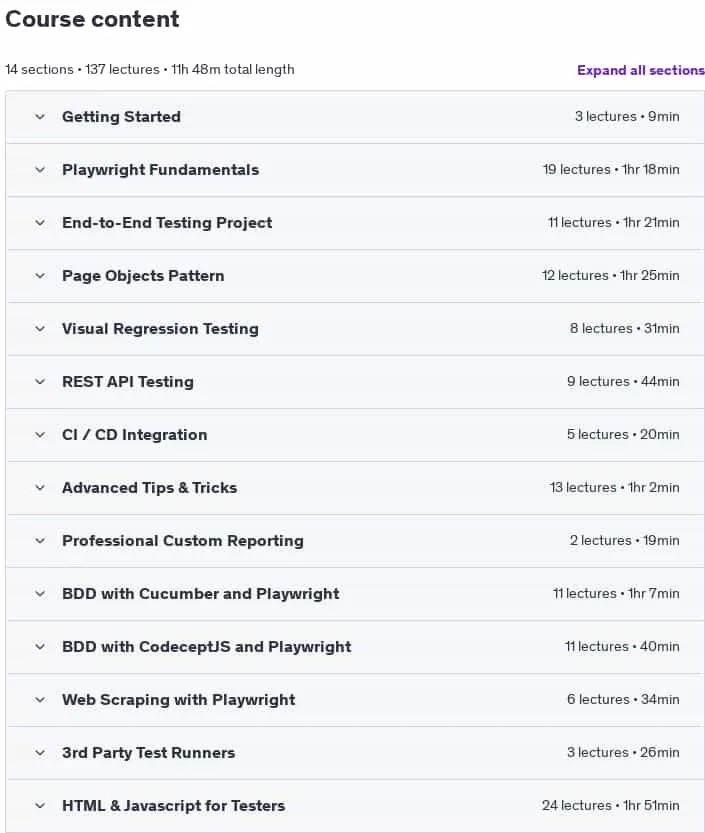Click the 24 lectures 1hr 51min label

[x=610, y=805]
